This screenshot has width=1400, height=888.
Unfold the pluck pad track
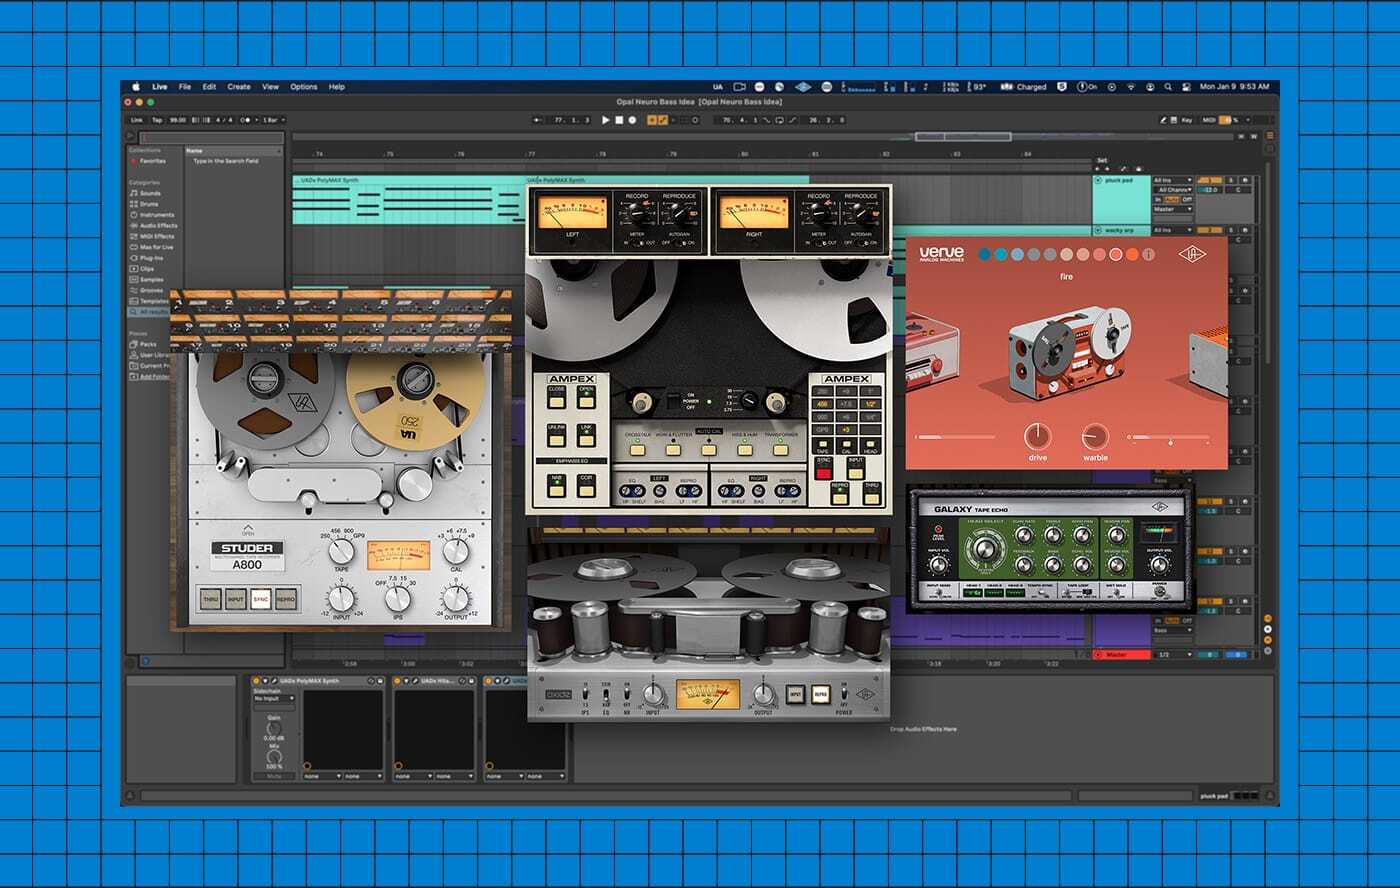(x=1099, y=180)
